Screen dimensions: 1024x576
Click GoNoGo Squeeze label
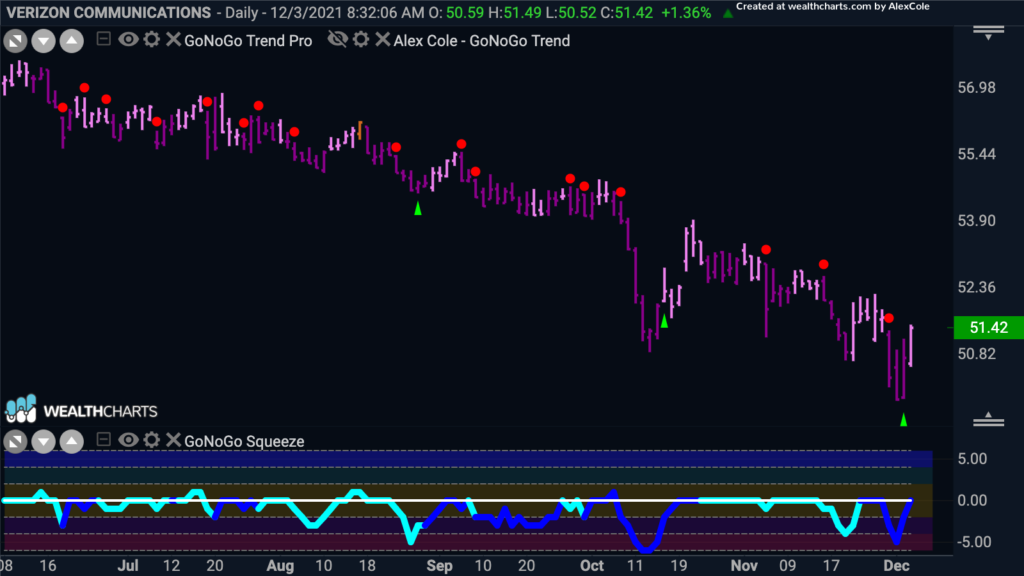coord(244,441)
